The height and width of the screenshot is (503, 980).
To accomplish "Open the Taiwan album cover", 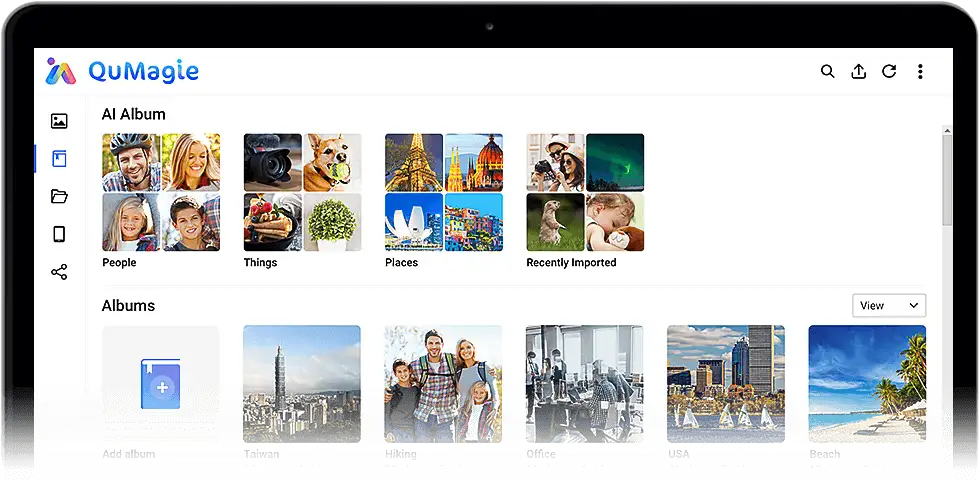I will (302, 384).
